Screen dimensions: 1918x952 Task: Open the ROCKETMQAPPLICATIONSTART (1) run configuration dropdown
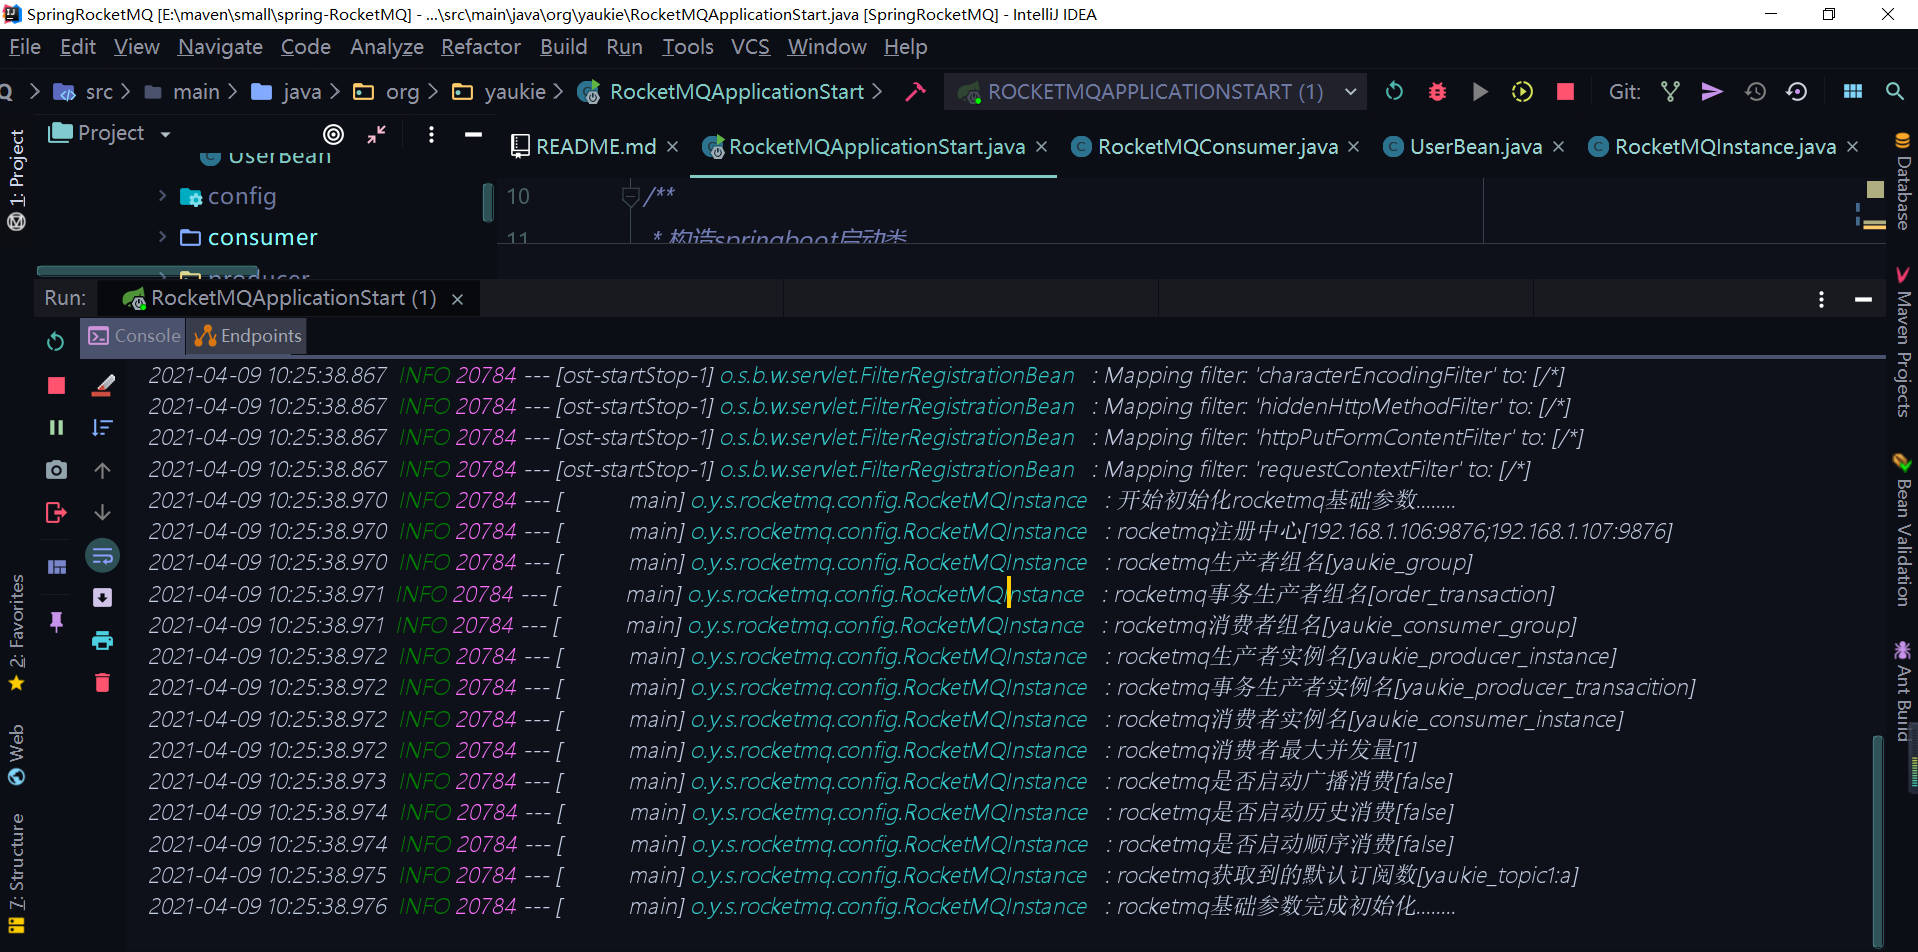1155,92
